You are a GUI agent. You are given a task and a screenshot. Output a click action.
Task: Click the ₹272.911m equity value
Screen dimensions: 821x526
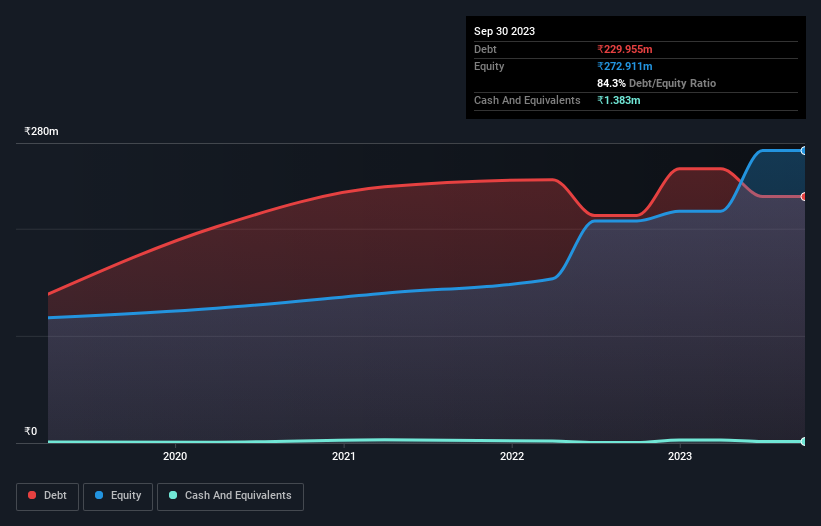[625, 66]
